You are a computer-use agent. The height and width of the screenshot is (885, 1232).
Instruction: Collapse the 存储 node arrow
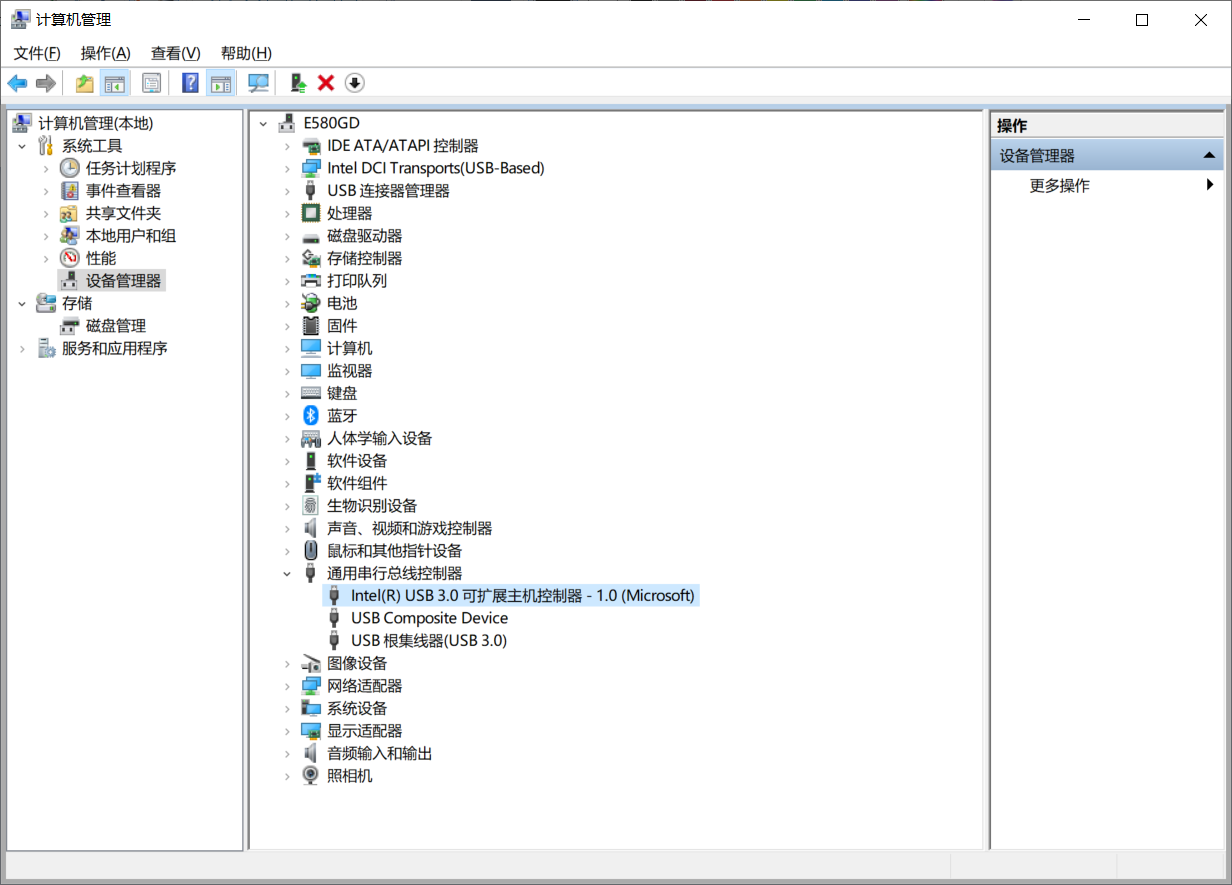[22, 303]
